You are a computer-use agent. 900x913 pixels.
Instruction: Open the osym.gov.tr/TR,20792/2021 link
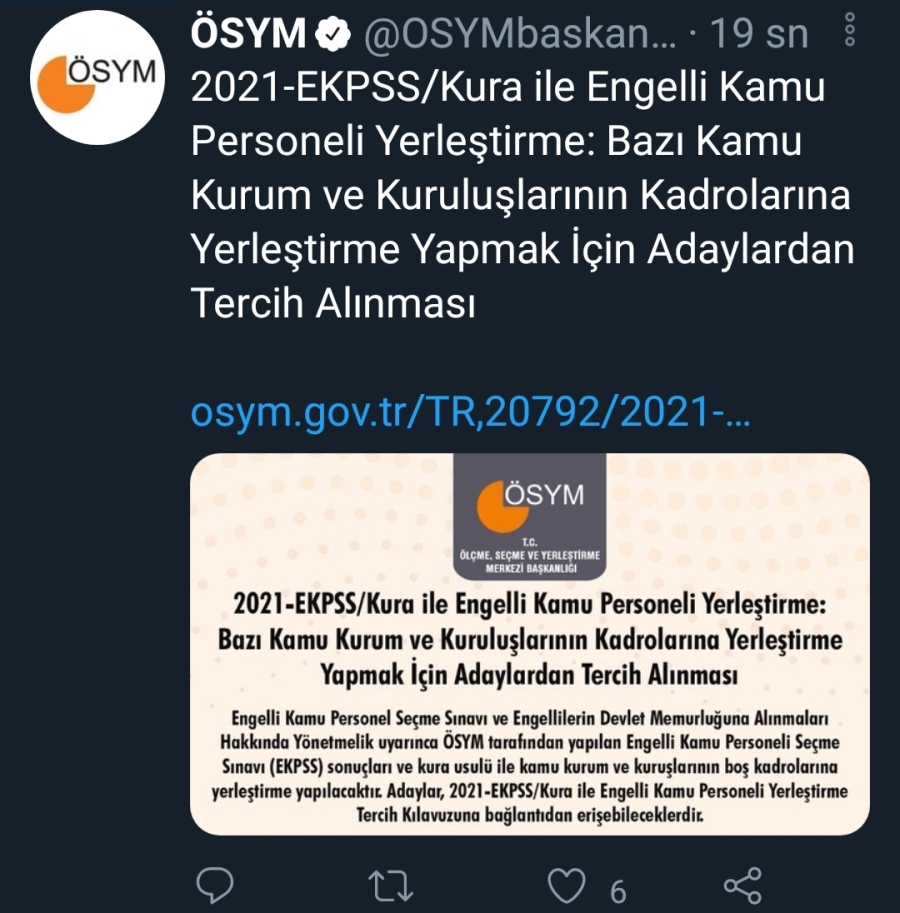tap(470, 412)
